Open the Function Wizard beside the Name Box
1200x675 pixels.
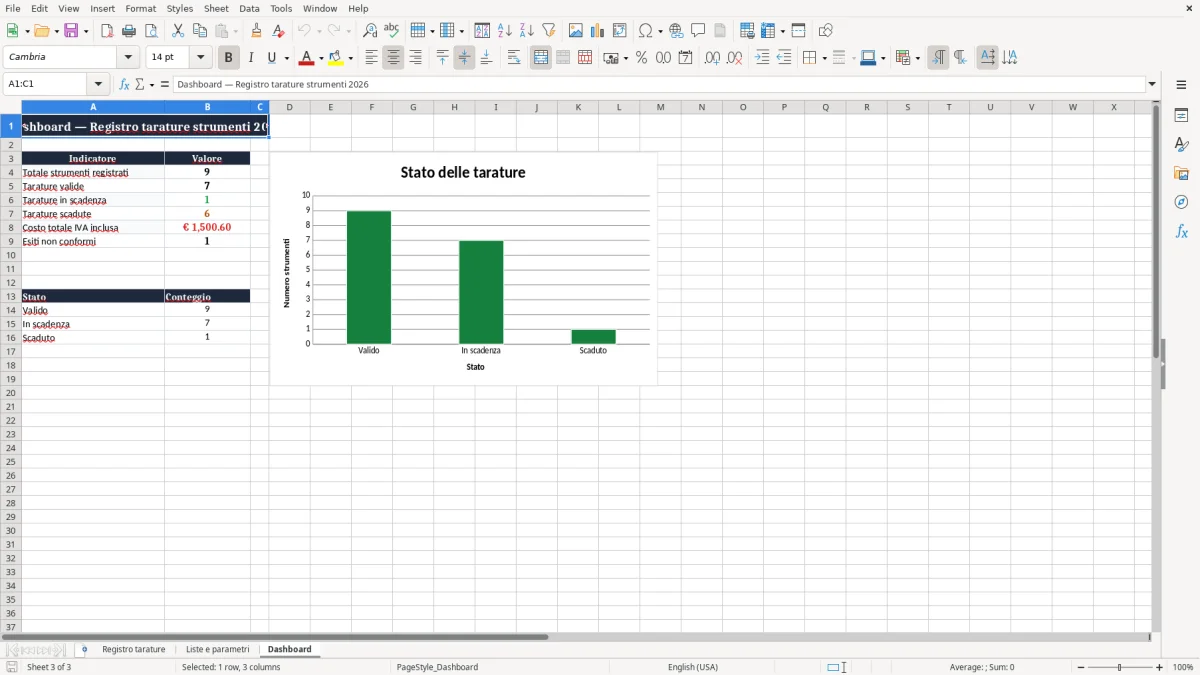(x=124, y=85)
